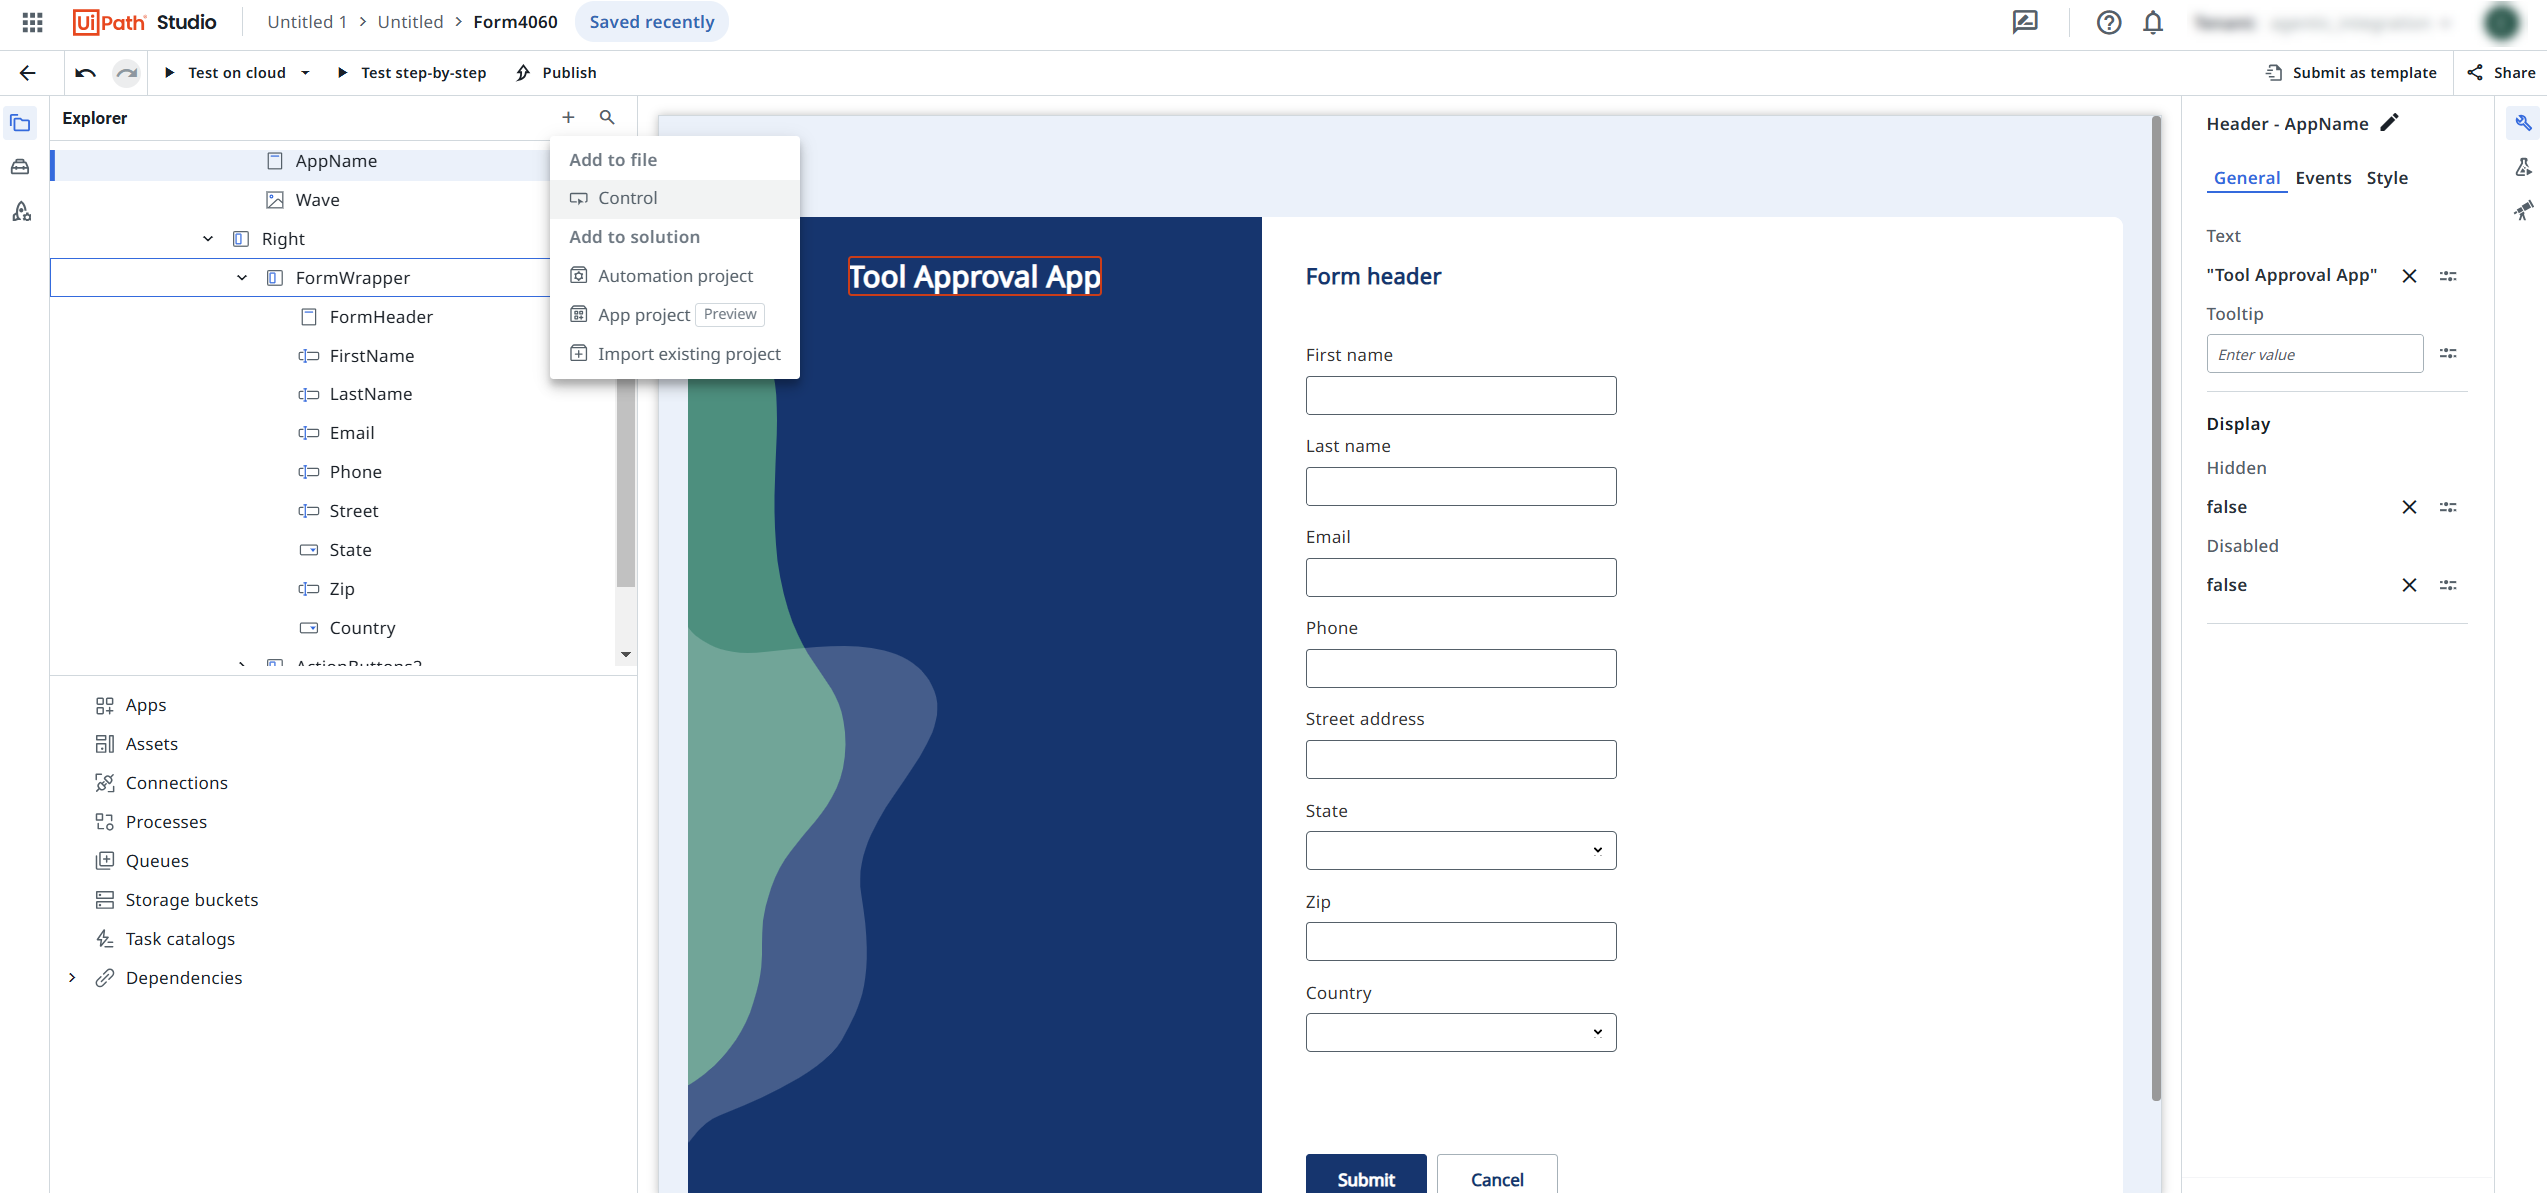Image resolution: width=2547 pixels, height=1193 pixels.
Task: Open the notifications bell
Action: click(x=2153, y=22)
